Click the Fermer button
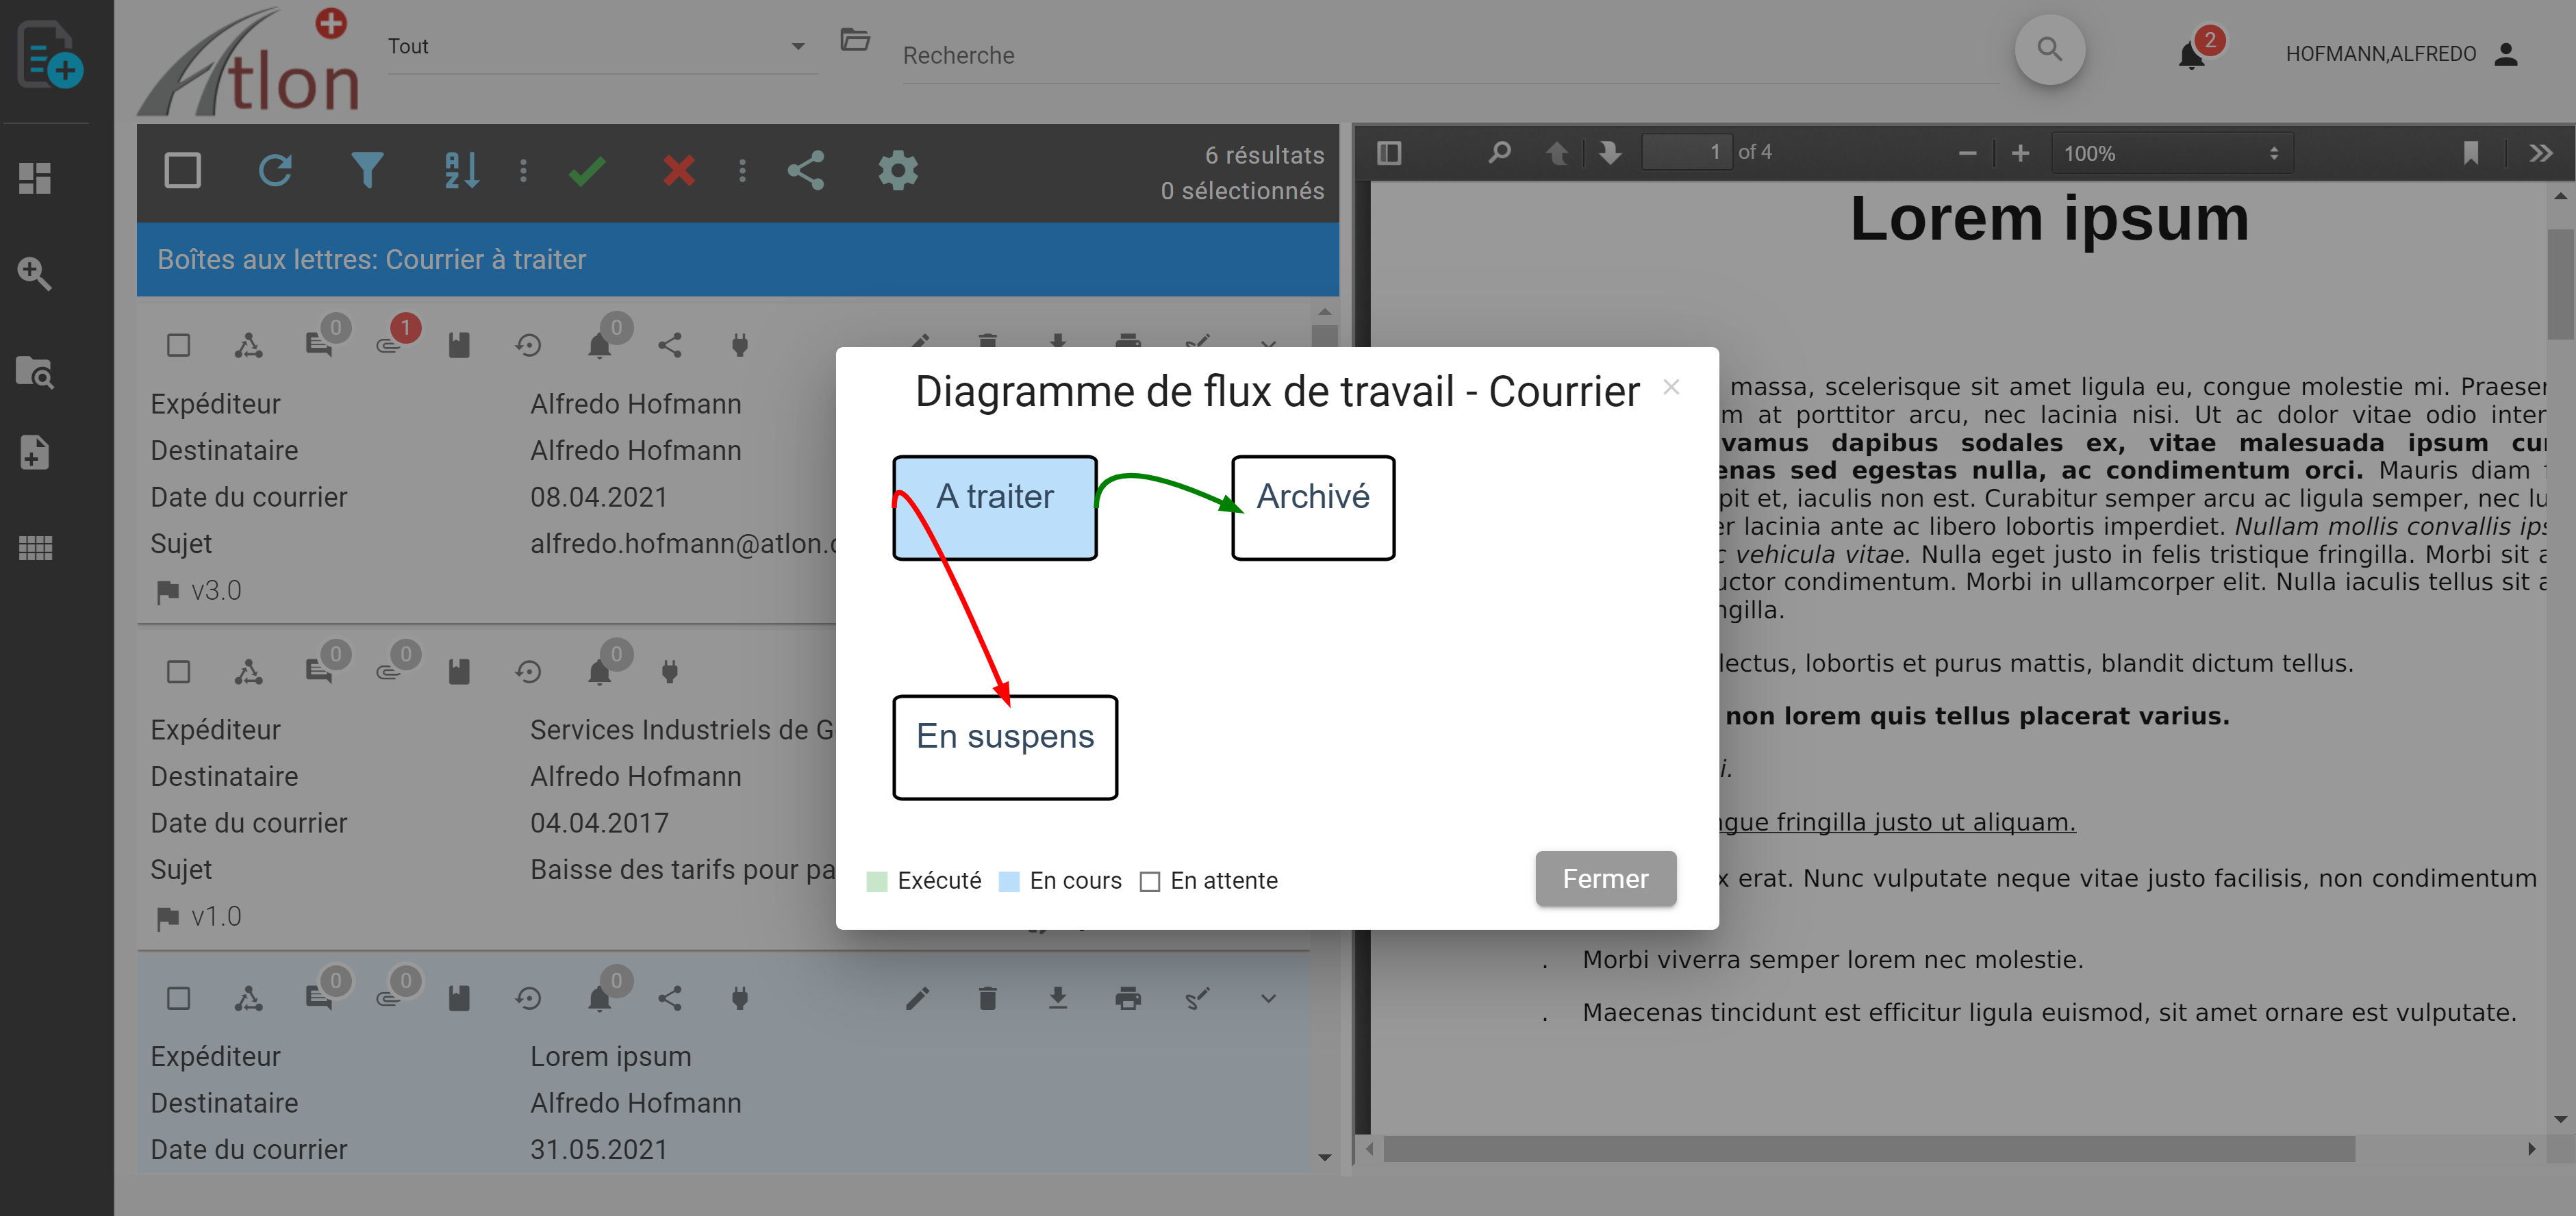2576x1216 pixels. click(1605, 879)
